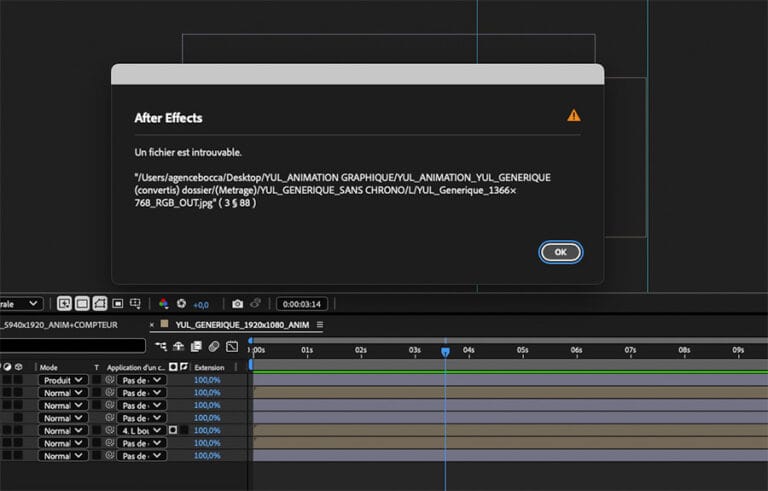
Task: Click the Produit layer's duration bar in the timeline
Action: (510, 380)
